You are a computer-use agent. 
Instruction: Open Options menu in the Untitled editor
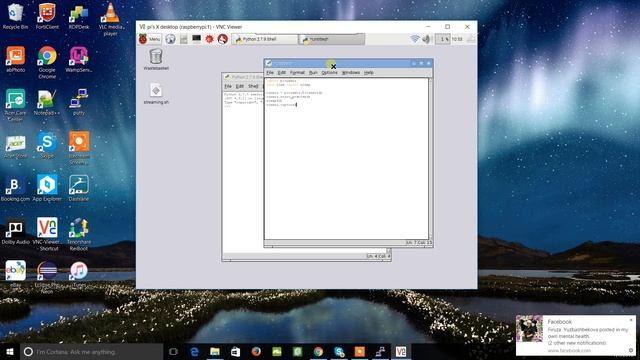329,73
